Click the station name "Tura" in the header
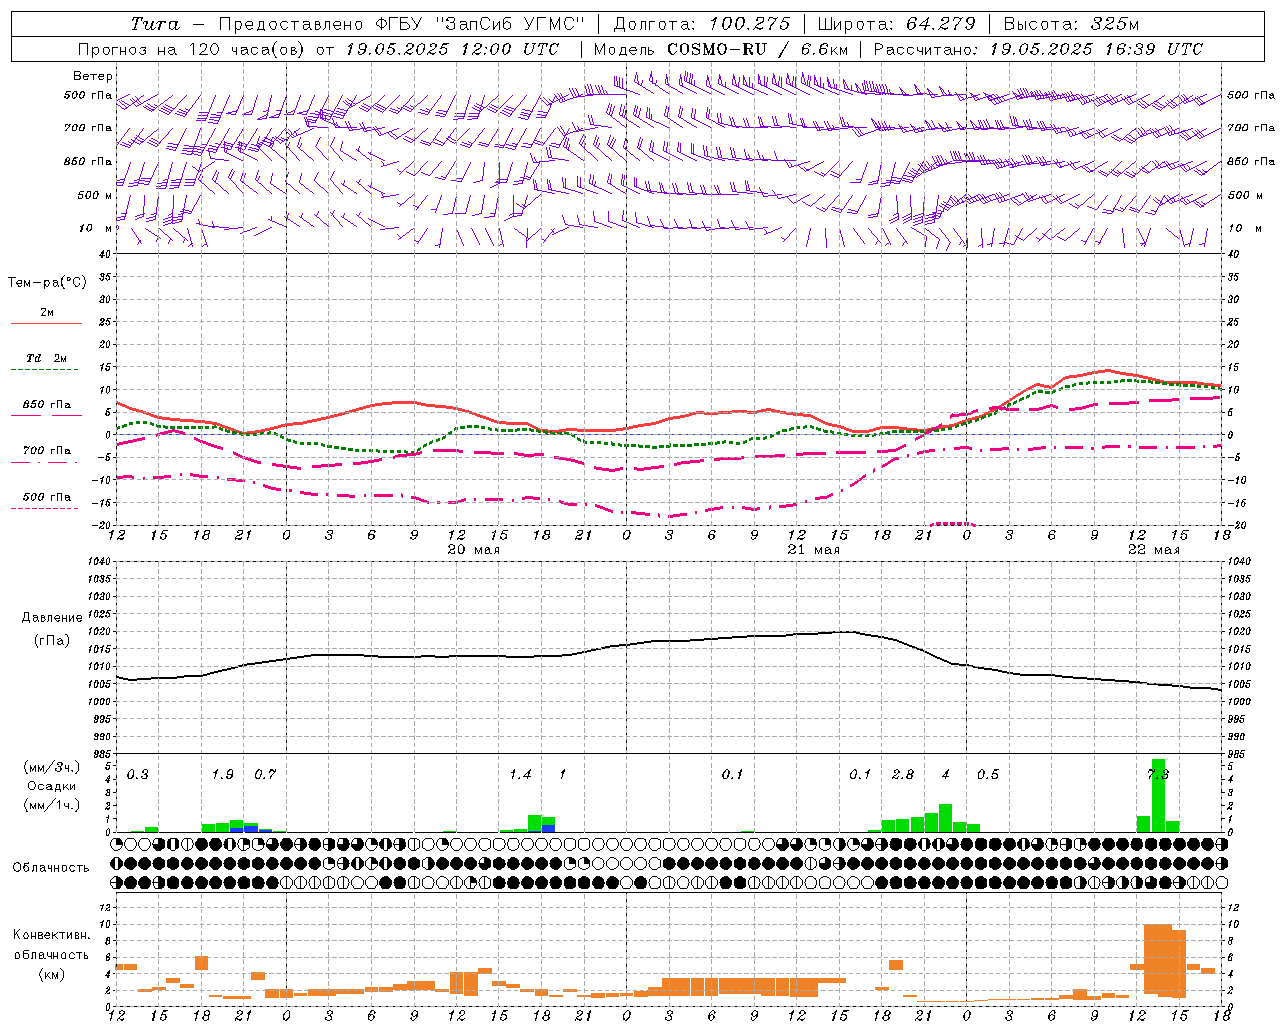 156,24
